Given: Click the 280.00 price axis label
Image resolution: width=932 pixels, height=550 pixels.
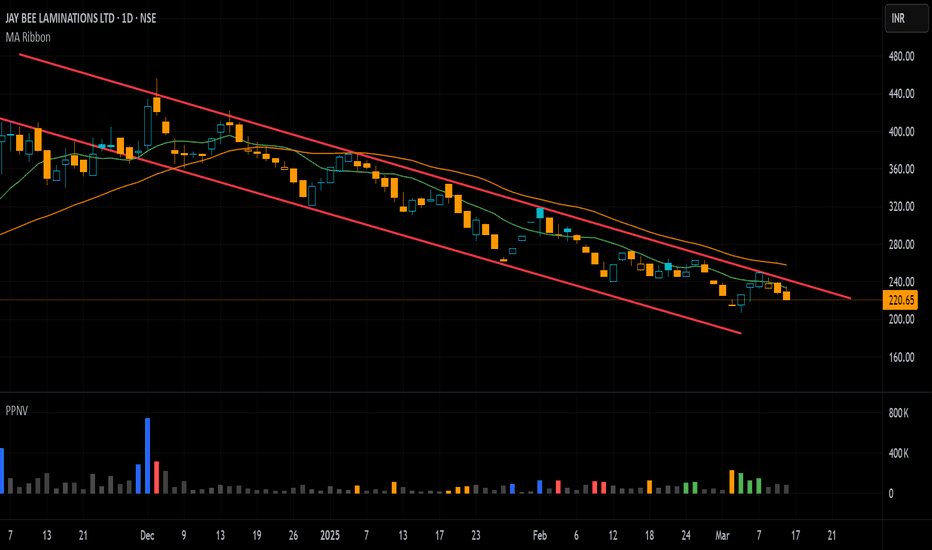Looking at the screenshot, I should tap(901, 245).
